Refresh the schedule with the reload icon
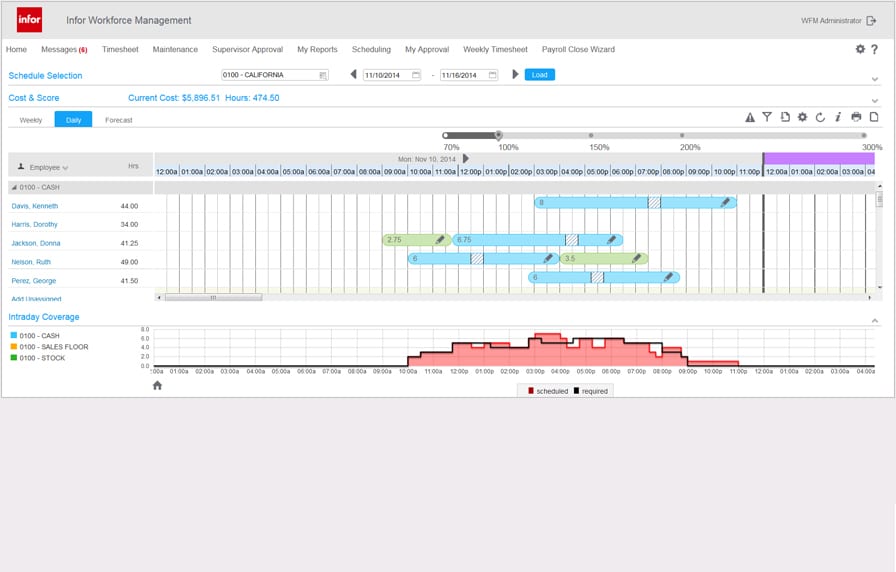This screenshot has height=572, width=896. point(820,118)
